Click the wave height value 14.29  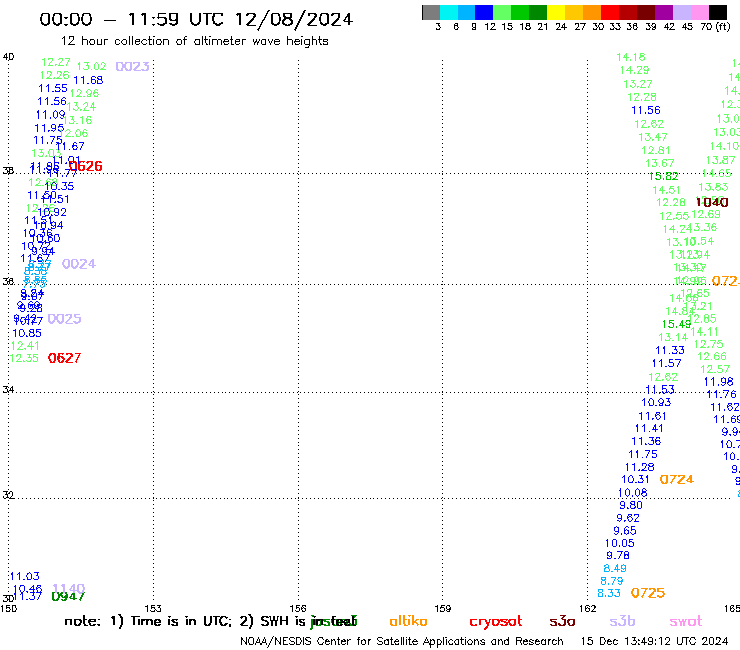[634, 70]
